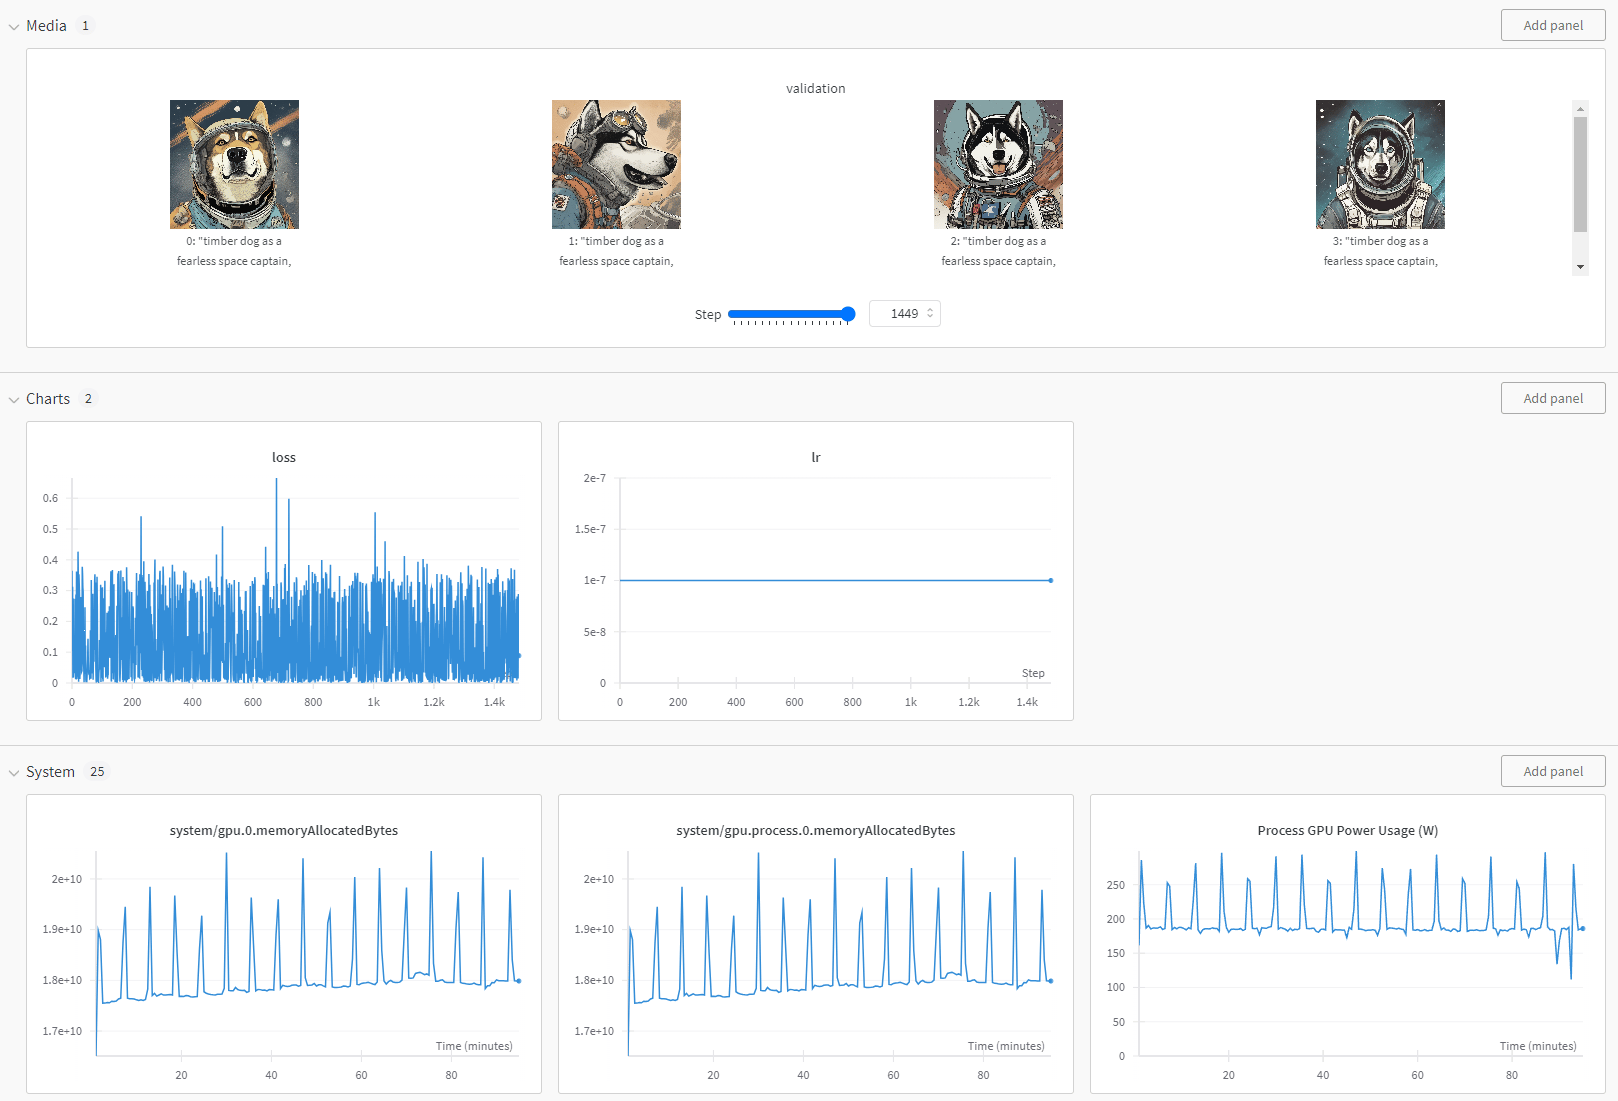Click the Charts section label
1618x1101 pixels.
tap(48, 399)
